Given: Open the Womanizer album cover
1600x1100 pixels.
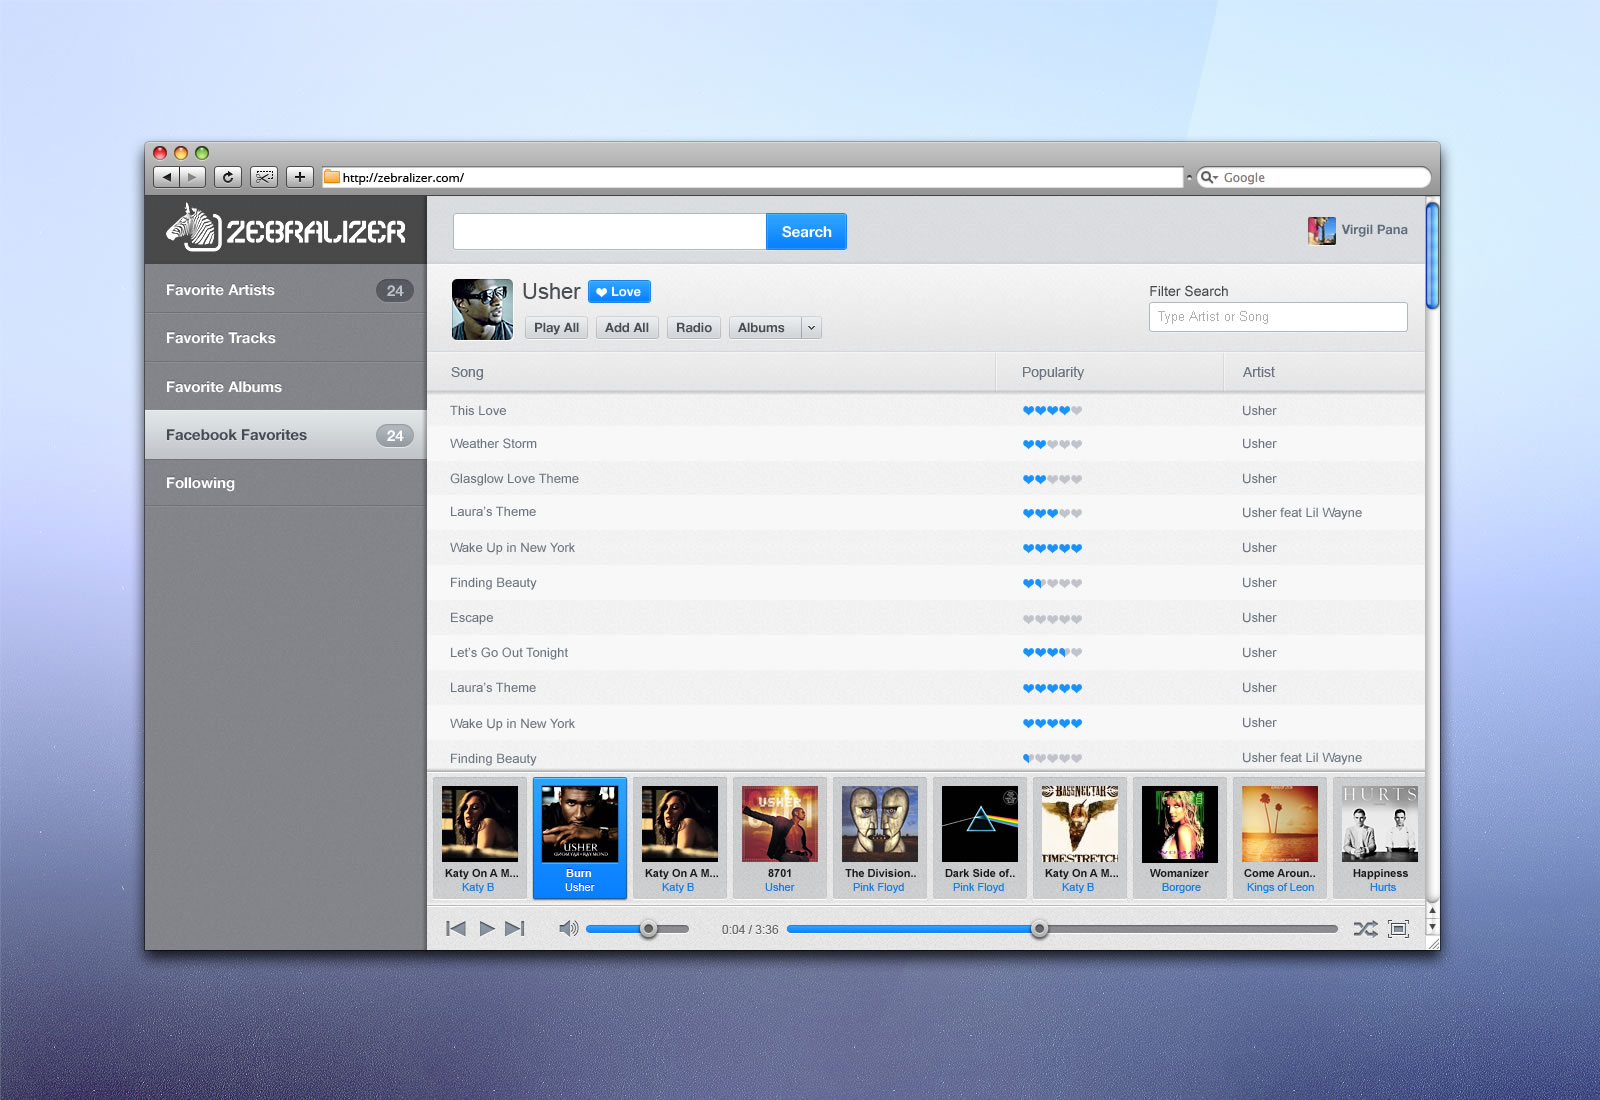Looking at the screenshot, I should (1180, 824).
